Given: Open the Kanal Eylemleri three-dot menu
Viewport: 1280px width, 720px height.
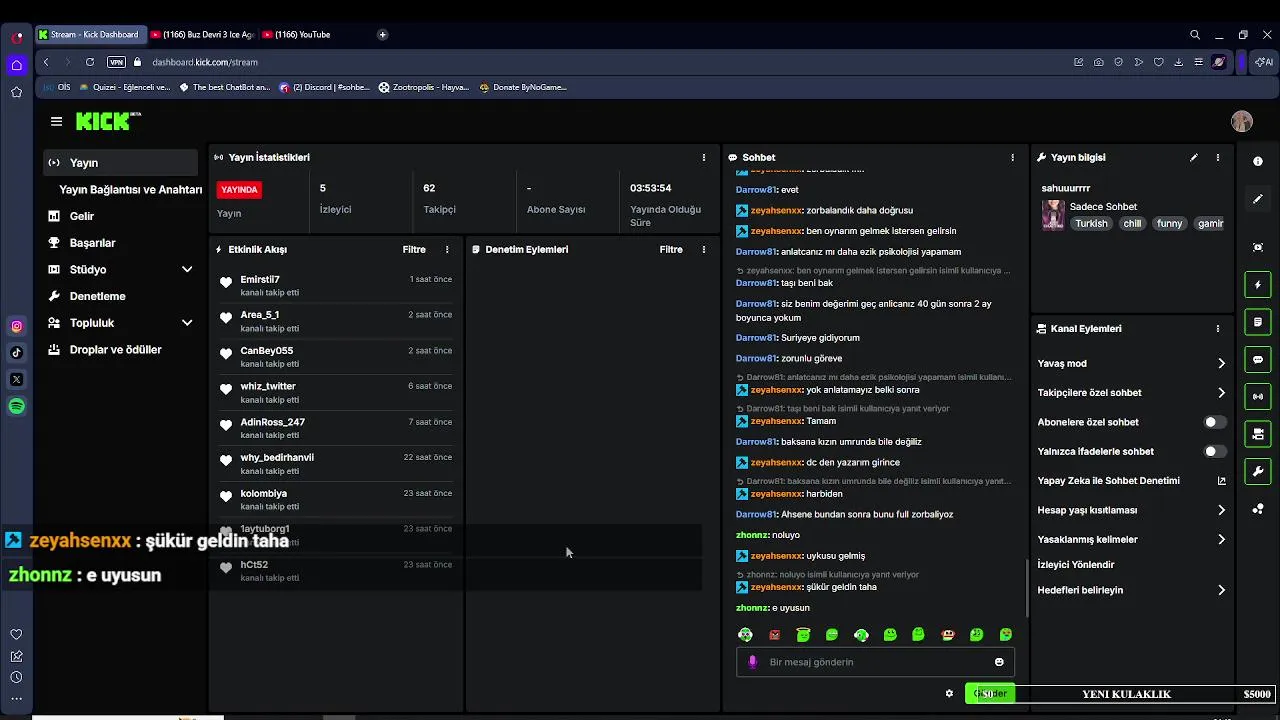Looking at the screenshot, I should (x=1217, y=328).
